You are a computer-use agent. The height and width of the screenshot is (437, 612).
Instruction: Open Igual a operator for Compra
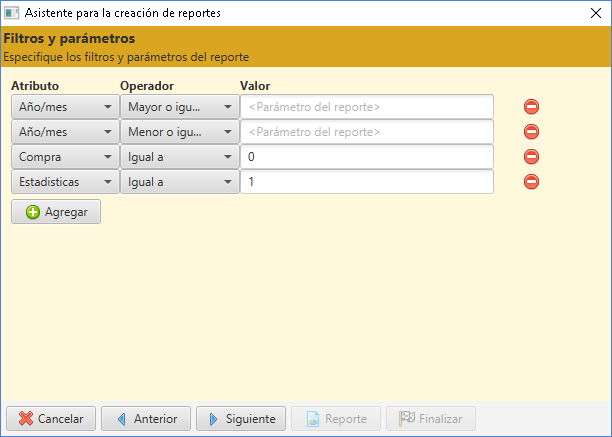click(x=180, y=157)
